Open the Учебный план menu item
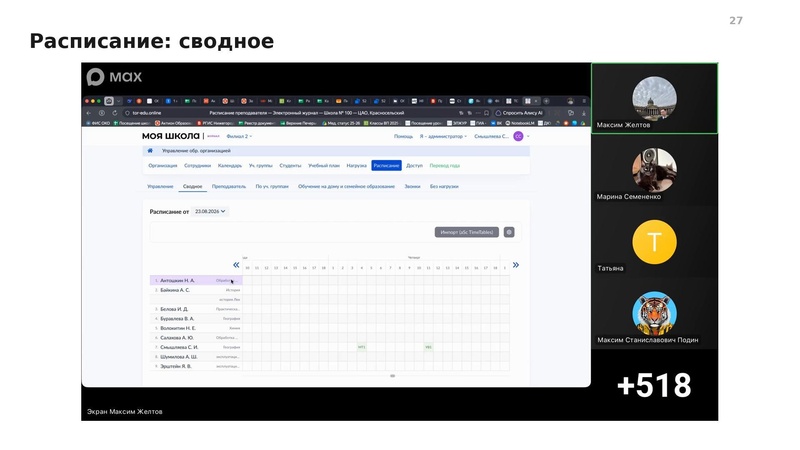The height and width of the screenshot is (450, 800). pos(324,165)
